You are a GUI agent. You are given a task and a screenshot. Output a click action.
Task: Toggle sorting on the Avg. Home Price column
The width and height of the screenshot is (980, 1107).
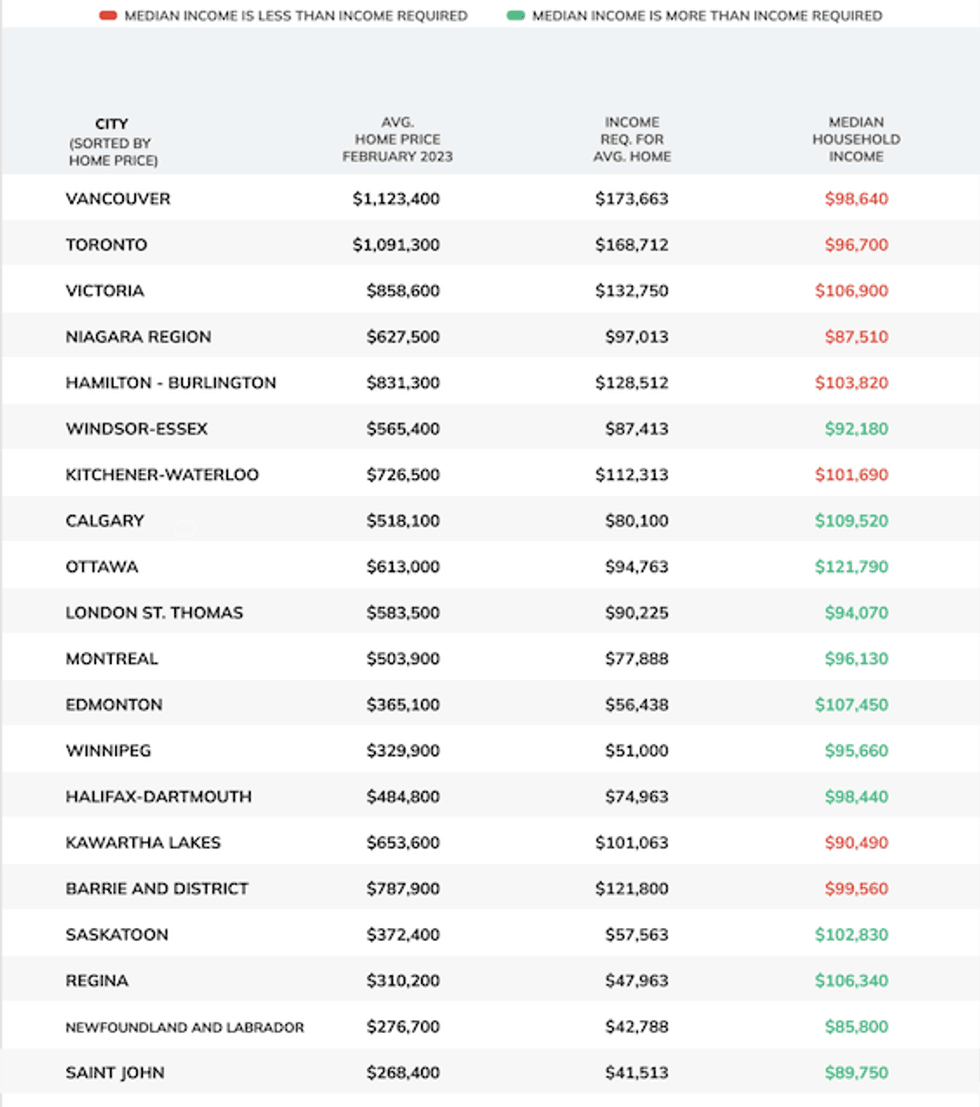[x=400, y=139]
